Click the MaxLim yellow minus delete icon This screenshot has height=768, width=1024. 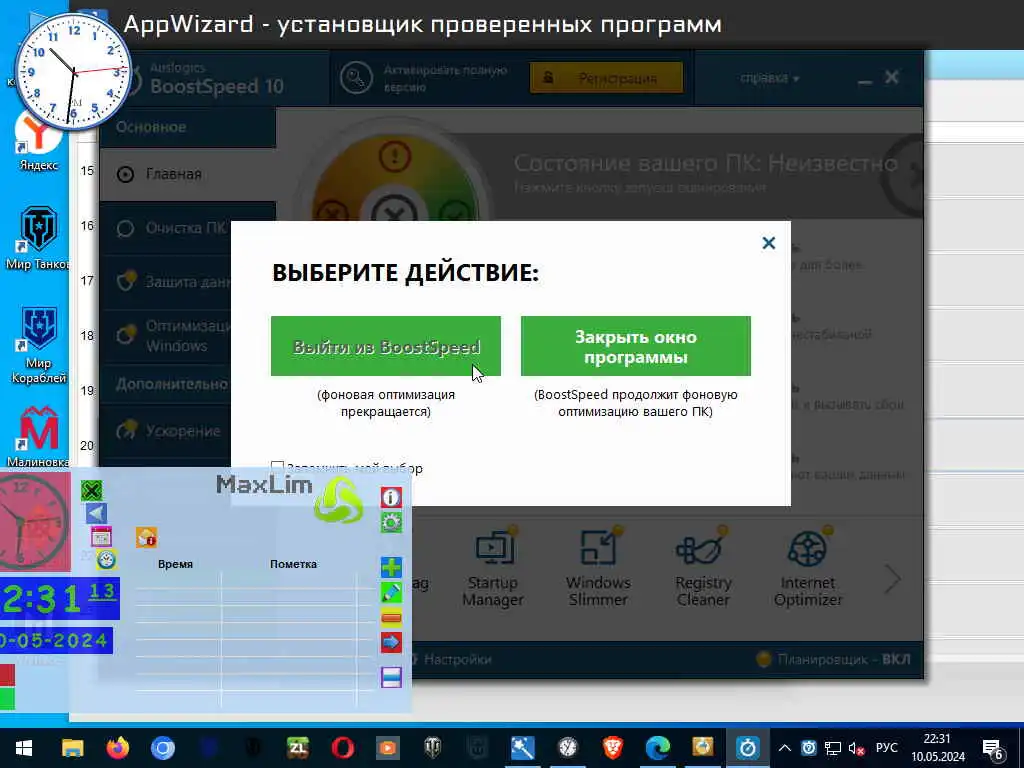click(391, 617)
